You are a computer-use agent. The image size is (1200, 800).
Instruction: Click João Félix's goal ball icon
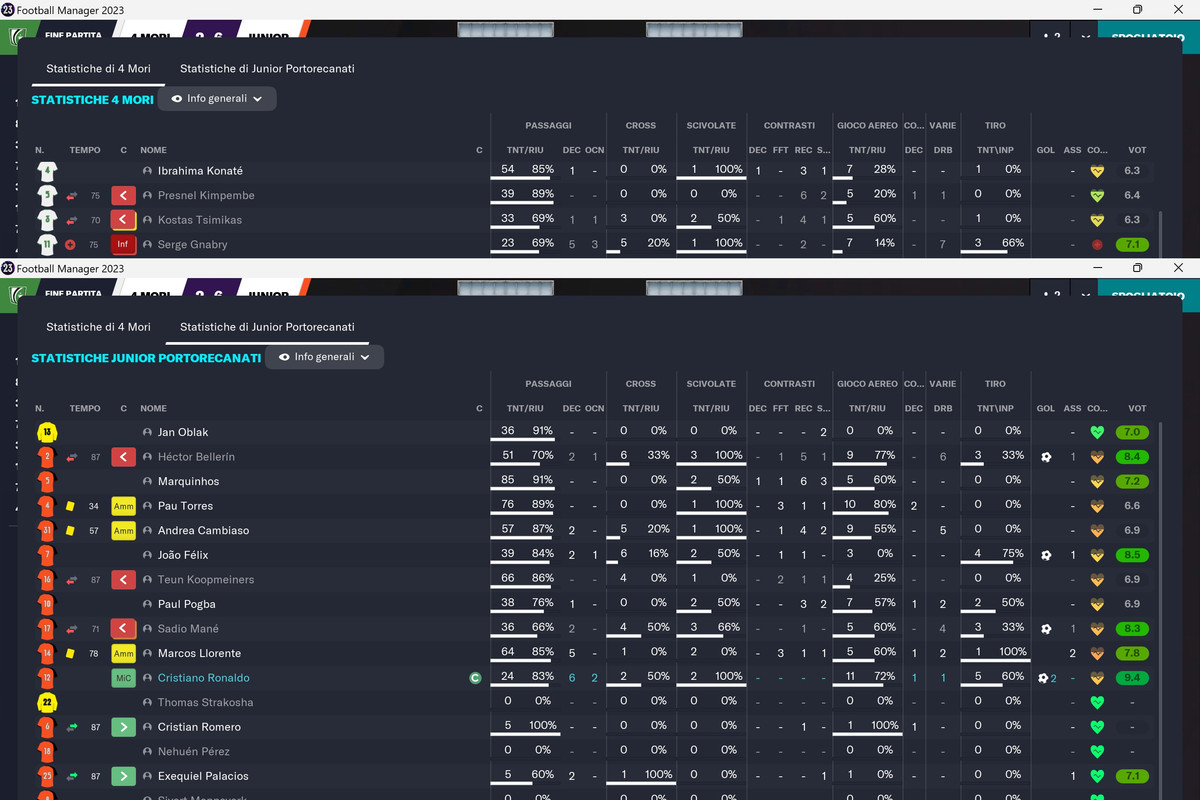(x=1046, y=555)
